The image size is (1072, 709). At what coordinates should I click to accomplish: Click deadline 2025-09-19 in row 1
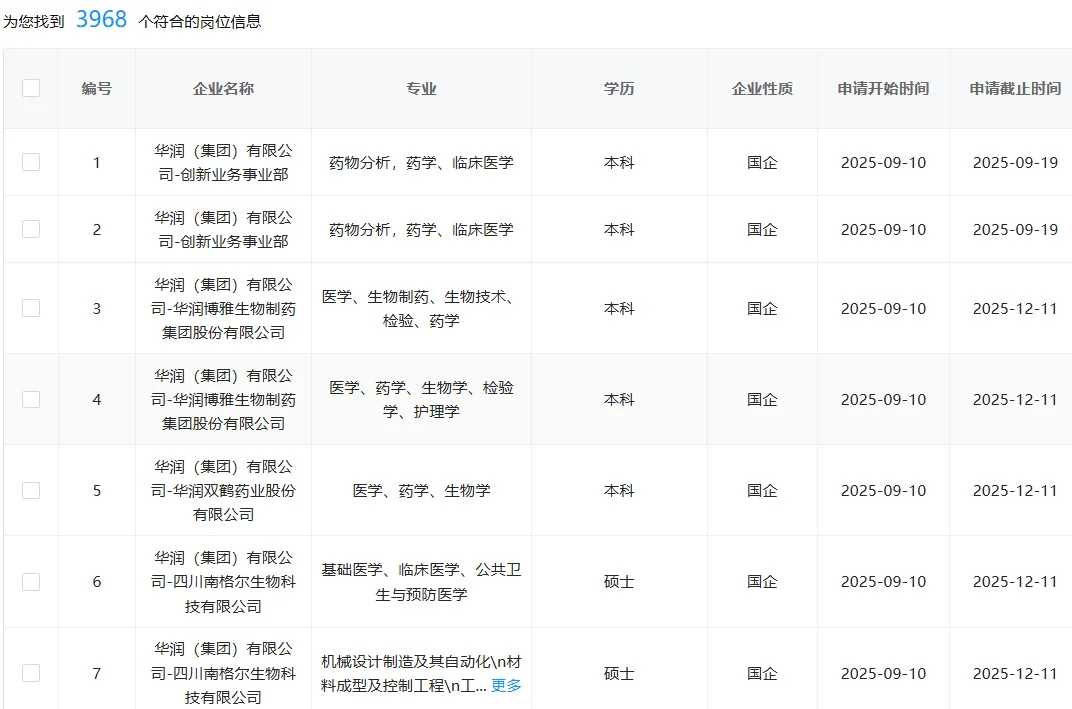click(1015, 162)
